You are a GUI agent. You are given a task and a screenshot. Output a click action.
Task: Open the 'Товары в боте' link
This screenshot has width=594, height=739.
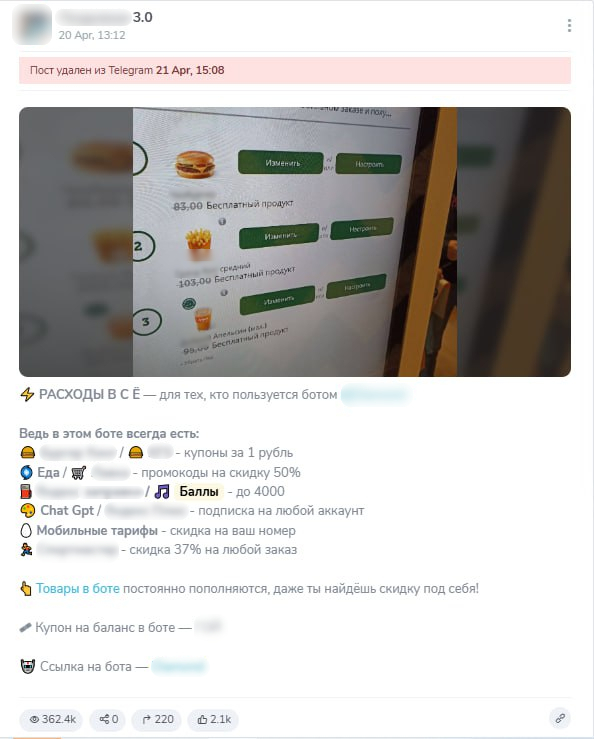click(x=78, y=589)
